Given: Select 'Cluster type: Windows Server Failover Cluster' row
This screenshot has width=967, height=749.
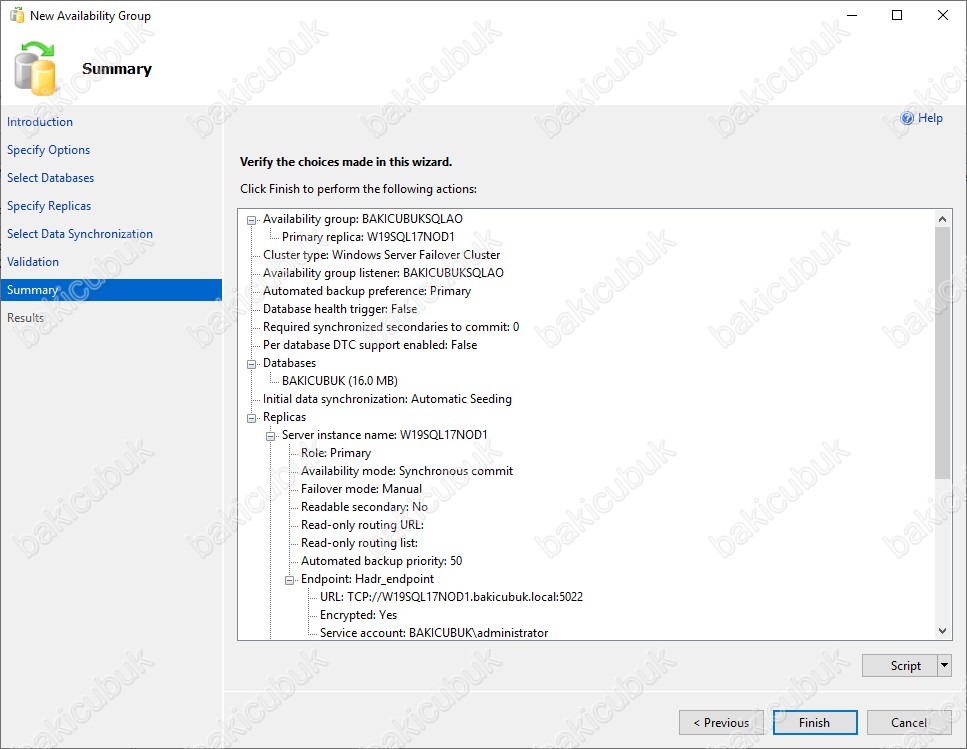Looking at the screenshot, I should coord(381,255).
